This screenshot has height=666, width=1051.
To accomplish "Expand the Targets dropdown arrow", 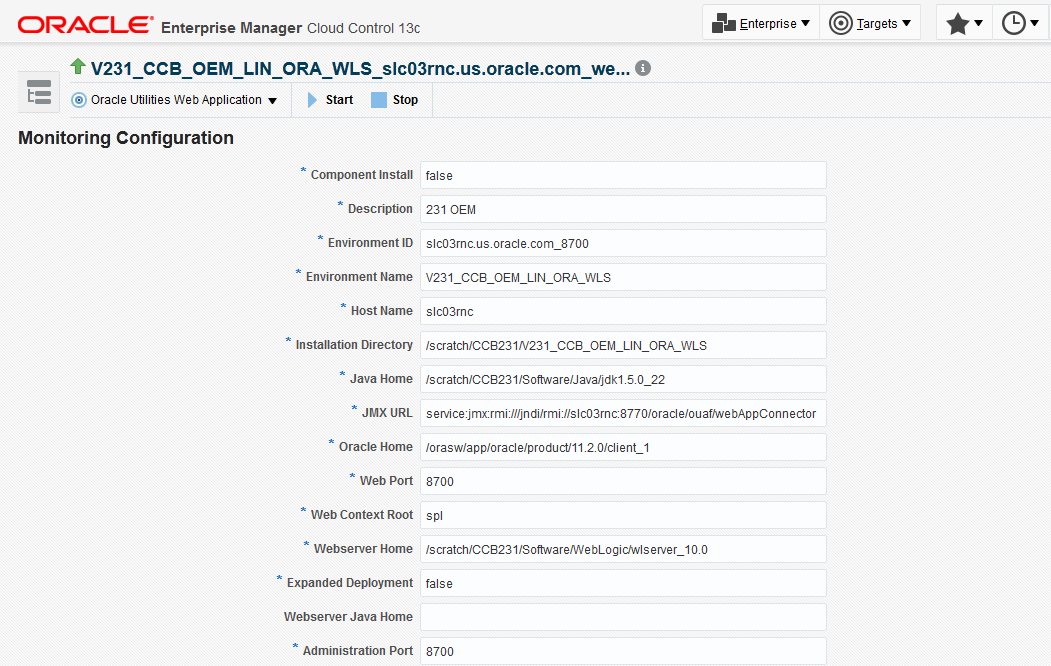I will point(905,21).
